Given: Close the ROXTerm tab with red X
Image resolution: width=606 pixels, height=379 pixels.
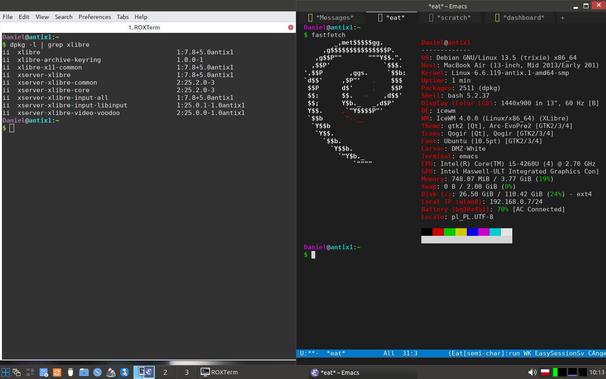Looking at the screenshot, I should [x=291, y=27].
